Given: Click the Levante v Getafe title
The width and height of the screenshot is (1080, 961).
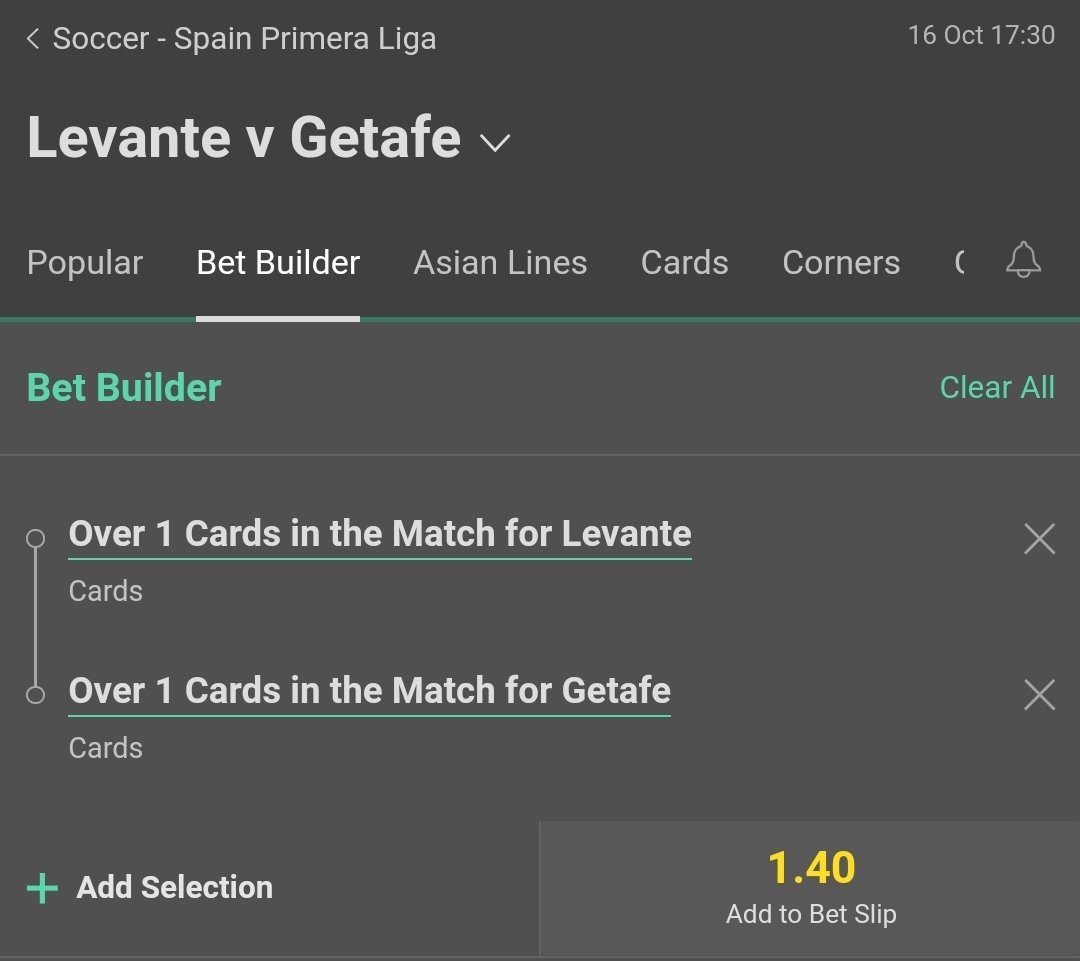Looking at the screenshot, I should (x=243, y=138).
